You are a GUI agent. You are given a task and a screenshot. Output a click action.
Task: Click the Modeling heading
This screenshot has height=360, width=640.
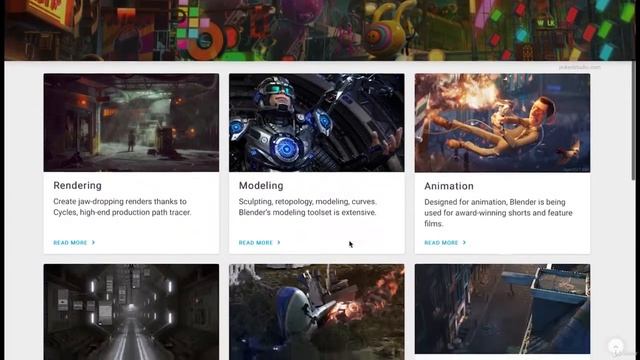pos(261,185)
